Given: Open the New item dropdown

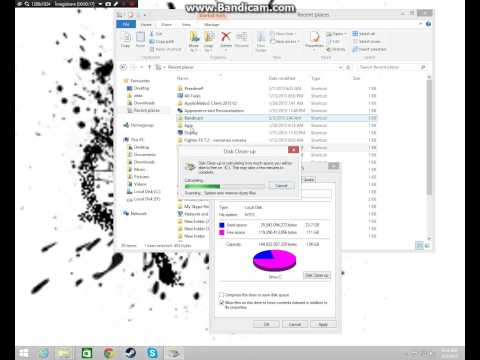Looking at the screenshot, I should (x=284, y=34).
